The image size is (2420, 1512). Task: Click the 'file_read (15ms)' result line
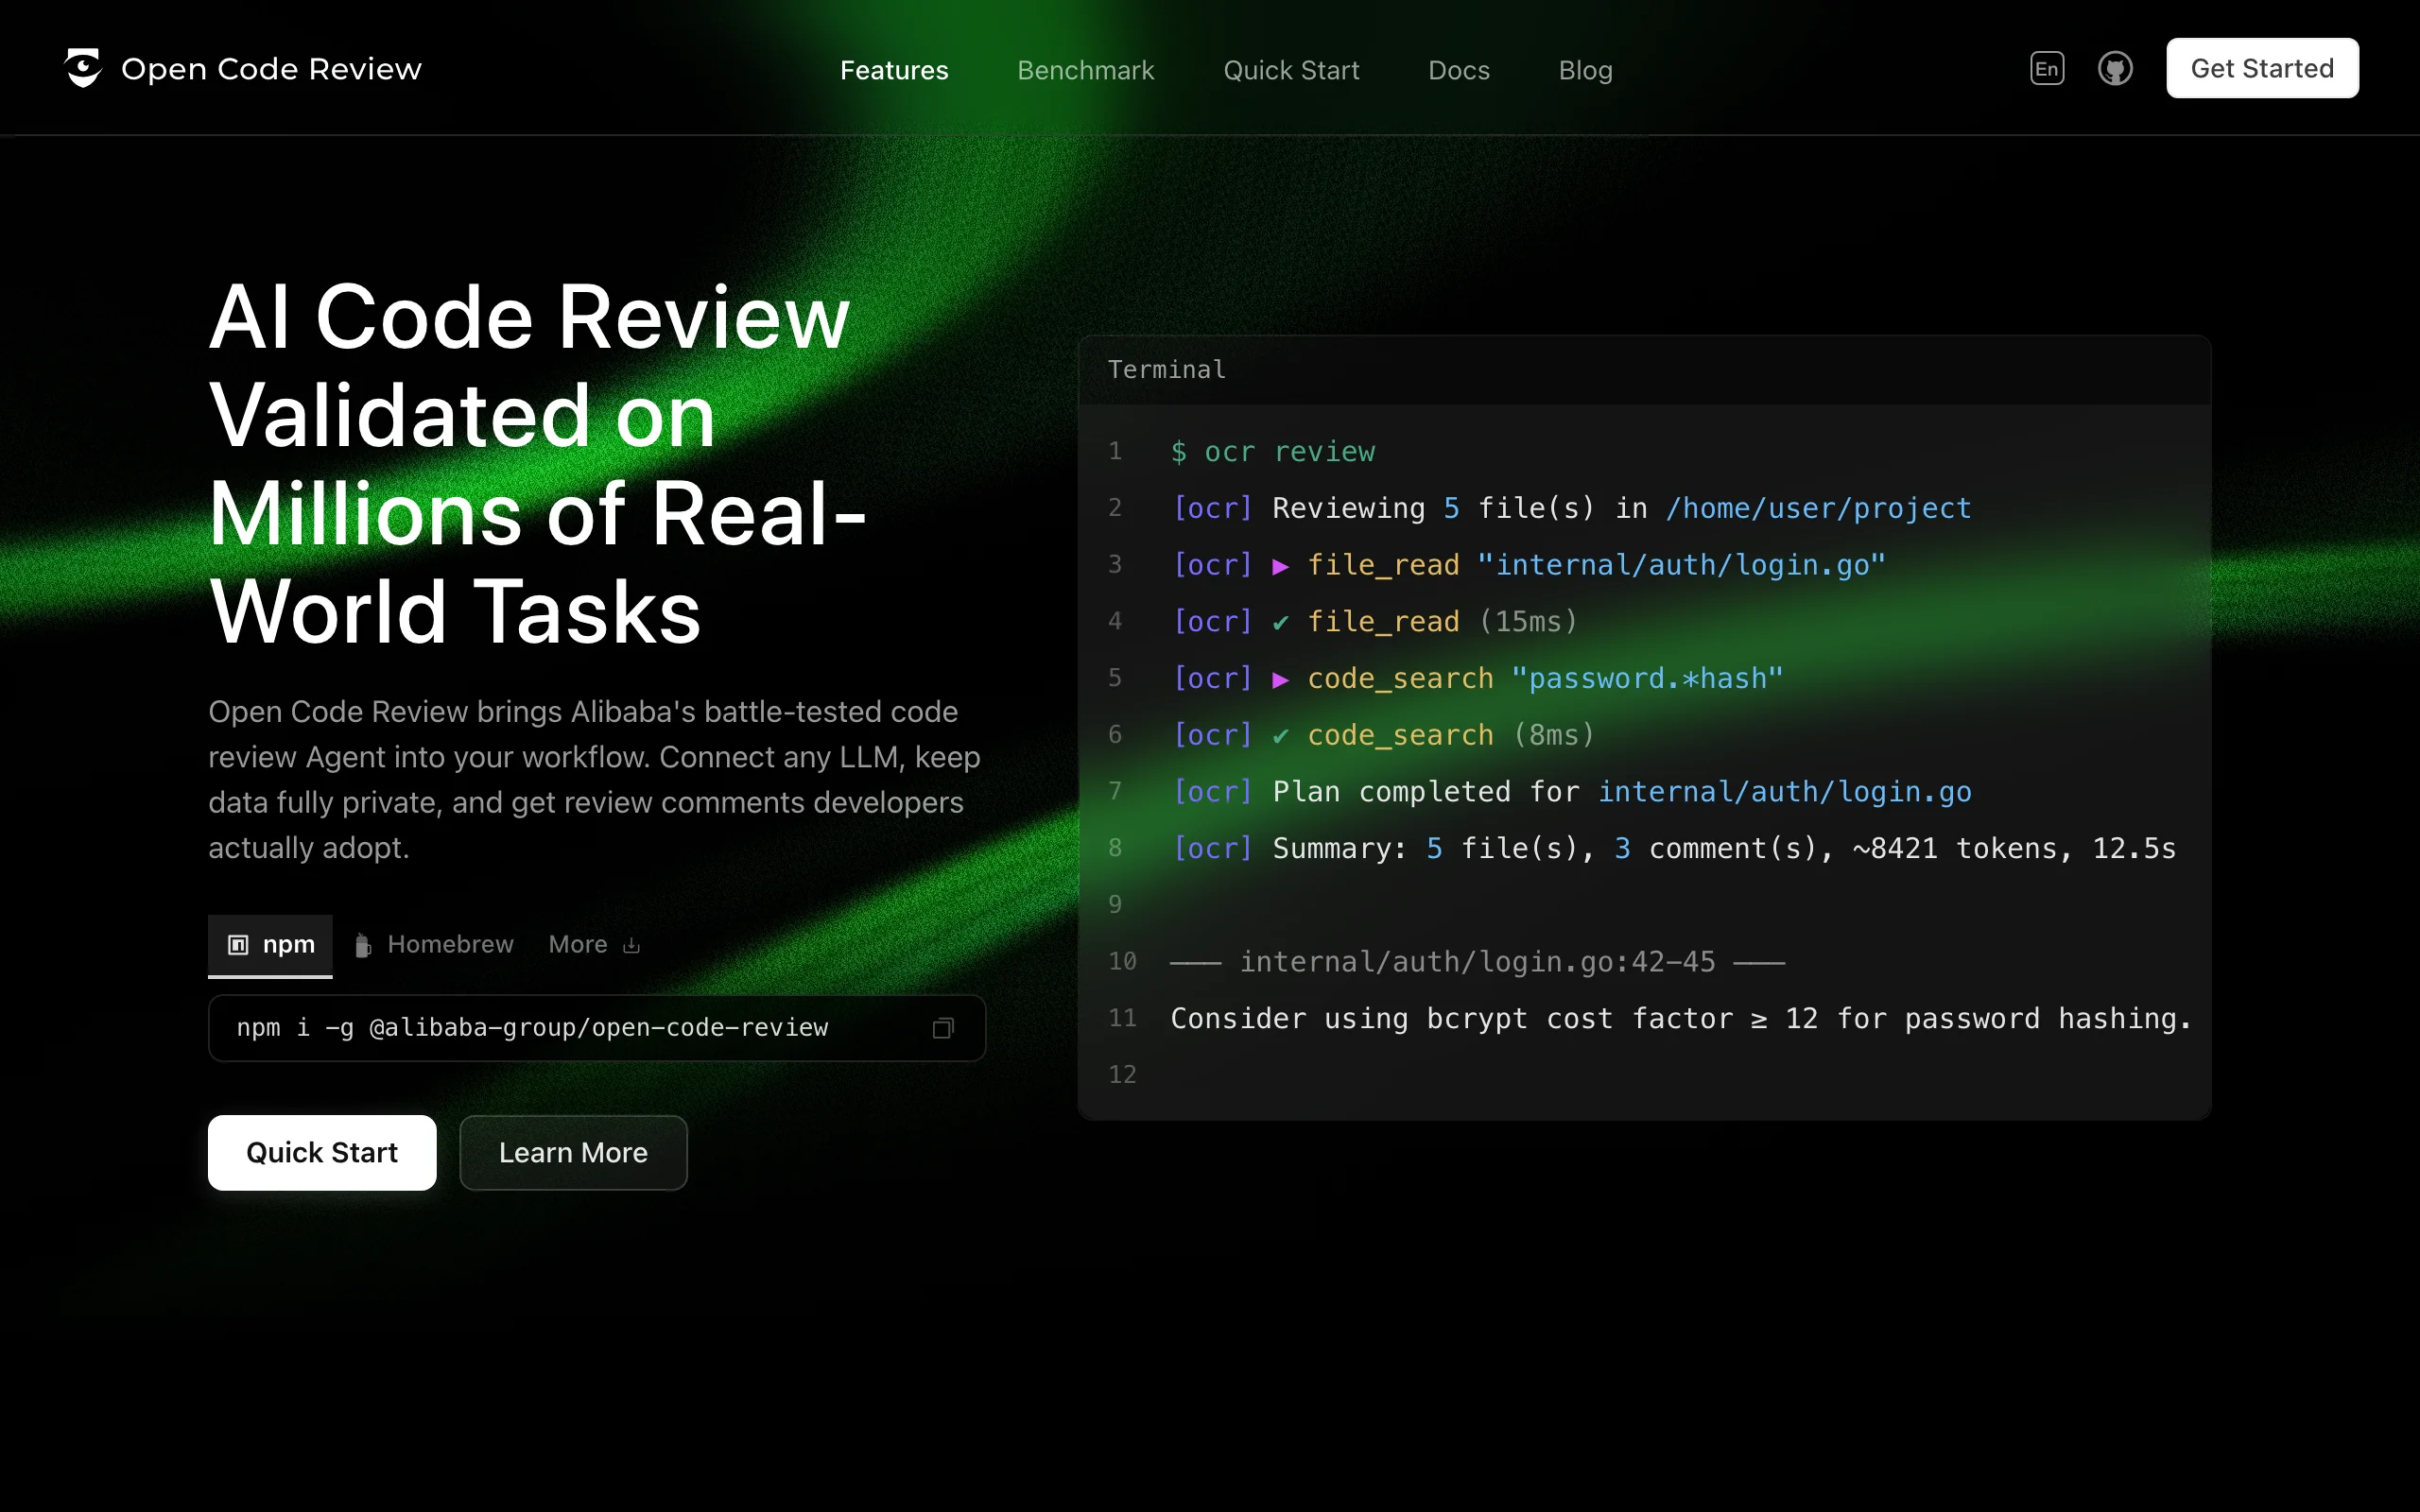(1375, 622)
